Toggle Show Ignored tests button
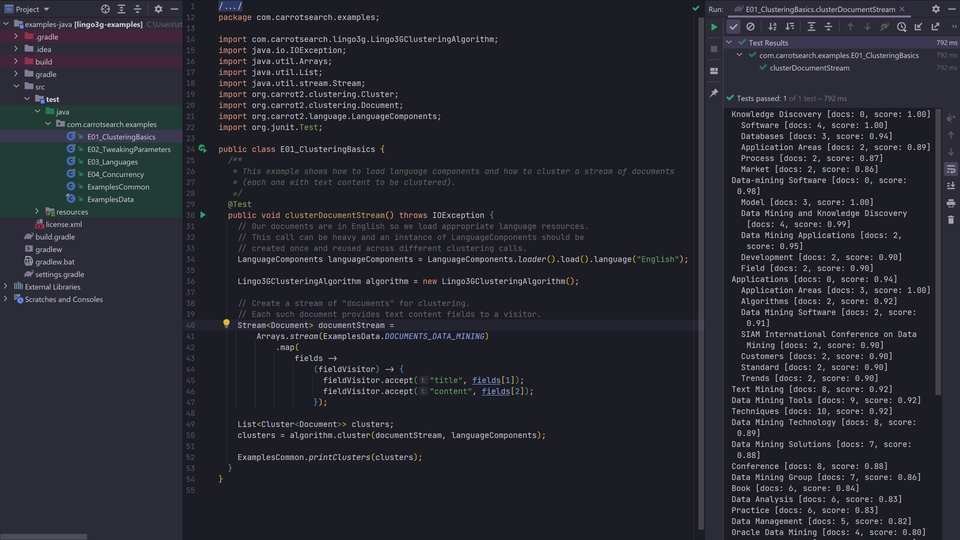The width and height of the screenshot is (960, 540). [x=751, y=27]
